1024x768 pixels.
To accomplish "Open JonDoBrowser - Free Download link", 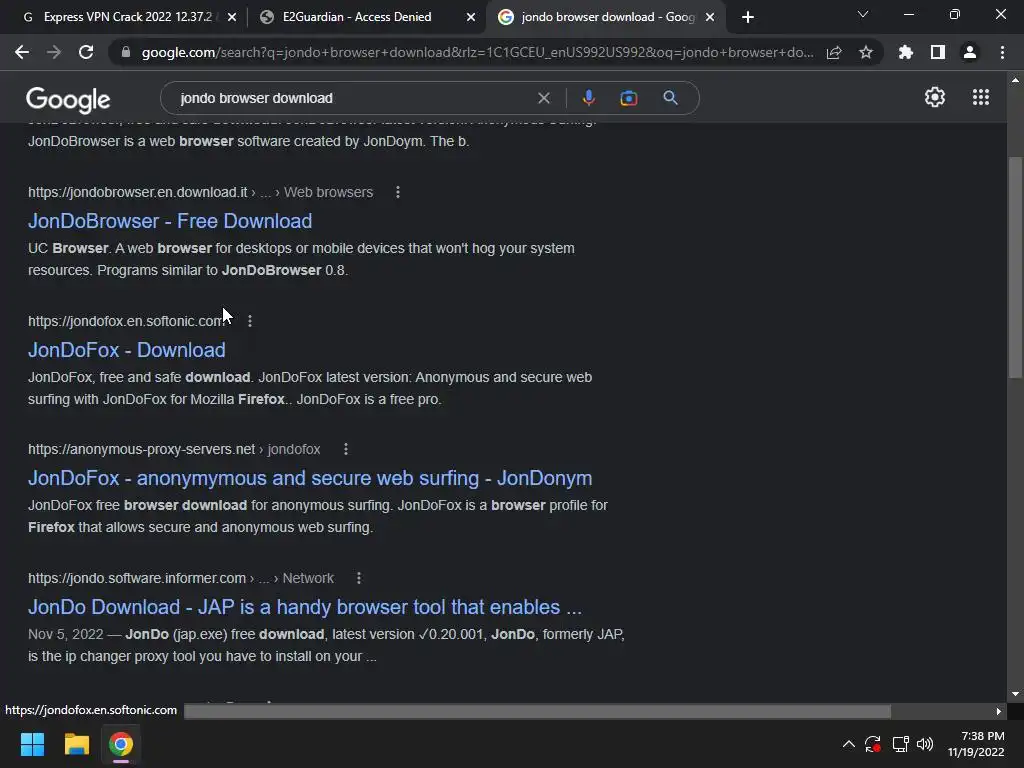I will (170, 221).
